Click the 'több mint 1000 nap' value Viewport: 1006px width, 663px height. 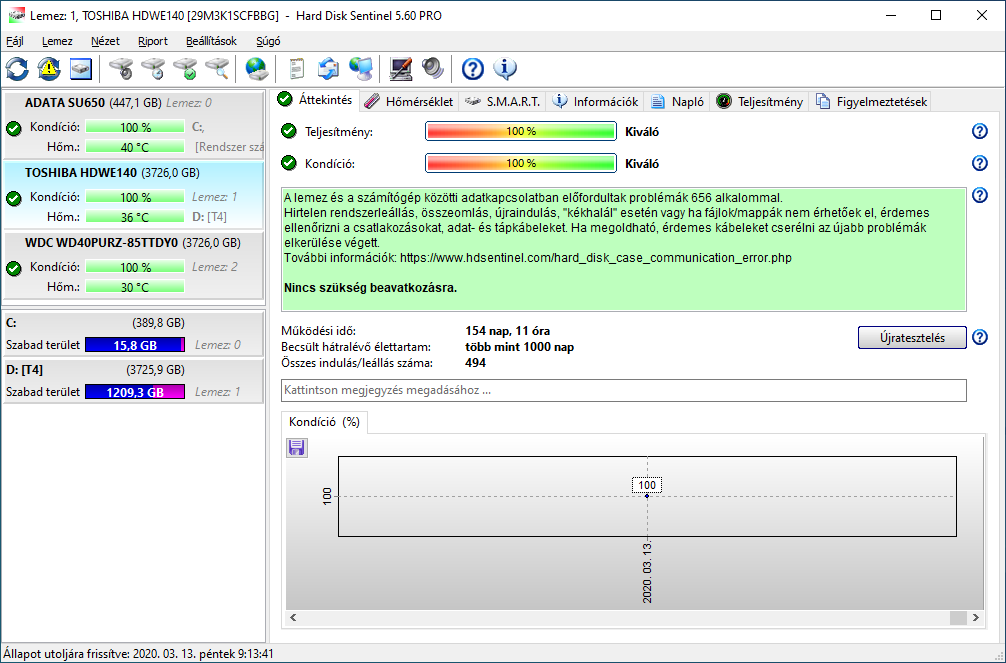pyautogui.click(x=520, y=347)
